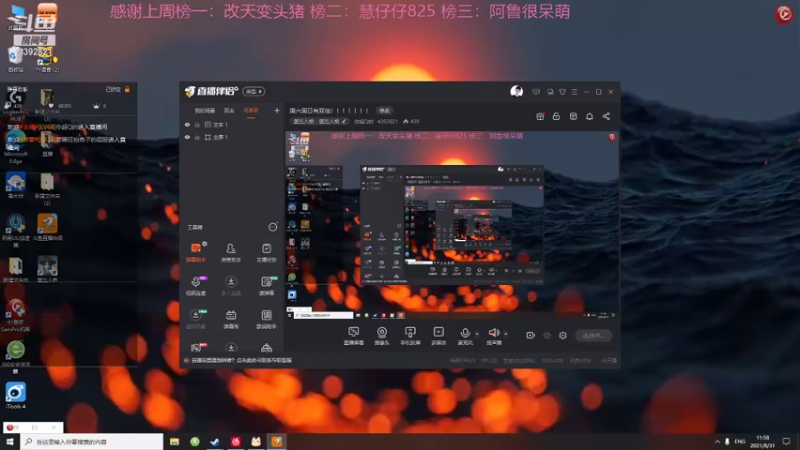Open the 读弹幕 tool in toolbox
Screen dimensions: 800x450
[x=266, y=286]
